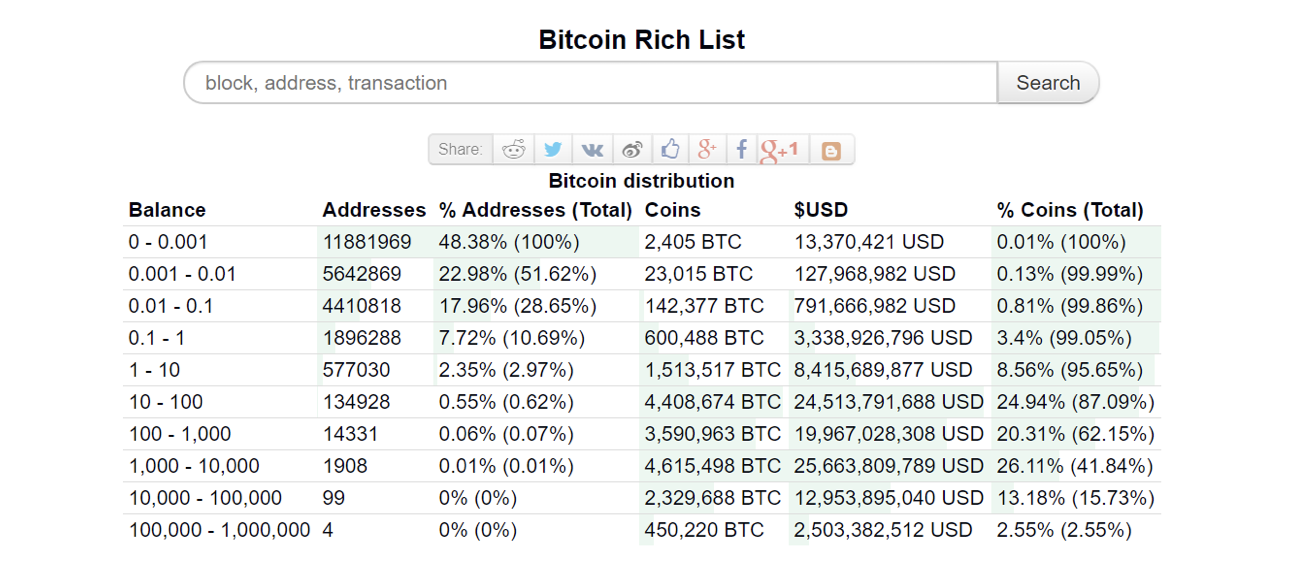Click the % Coins (Total) column header
The width and height of the screenshot is (1310, 562).
(1069, 210)
